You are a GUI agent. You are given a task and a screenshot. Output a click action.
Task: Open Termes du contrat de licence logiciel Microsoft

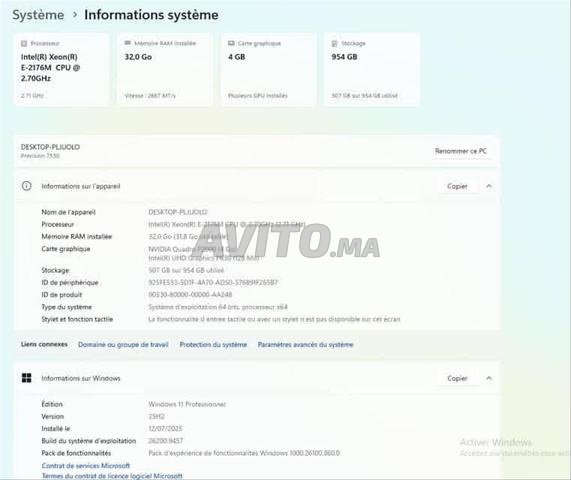(x=112, y=476)
